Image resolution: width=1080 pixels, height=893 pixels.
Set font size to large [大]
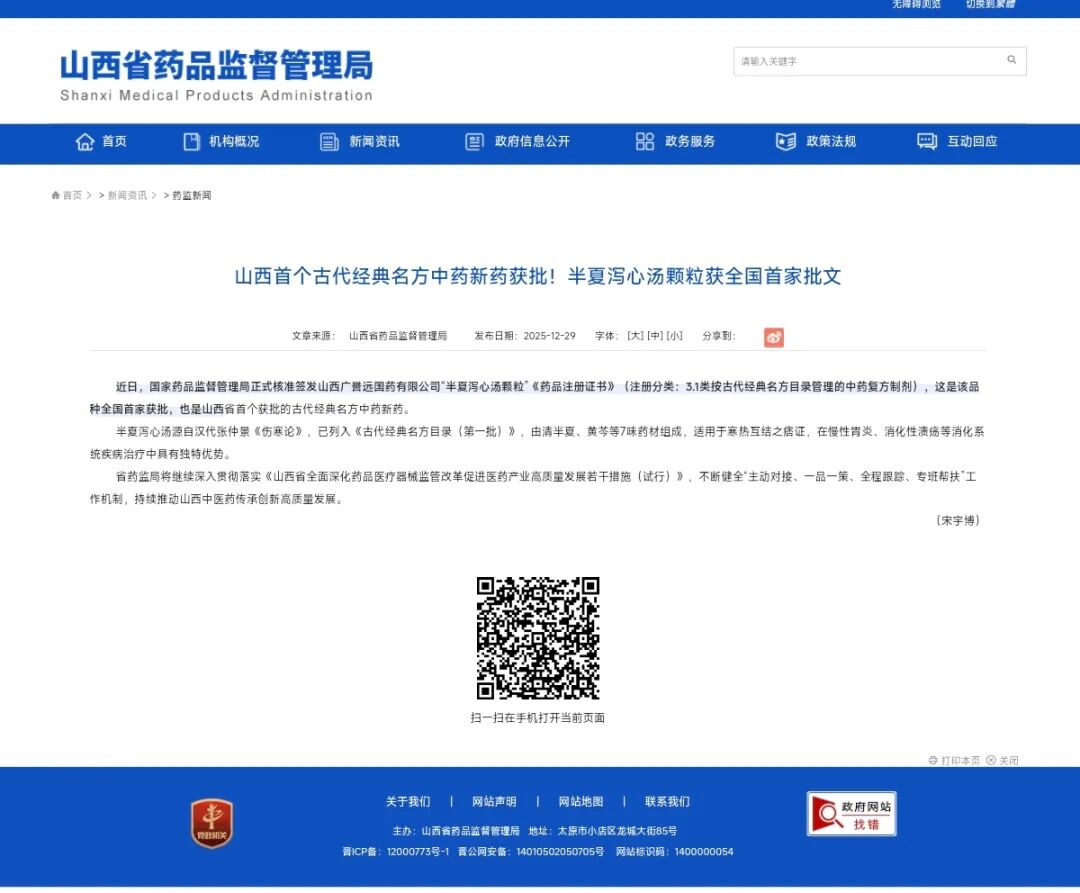click(635, 336)
